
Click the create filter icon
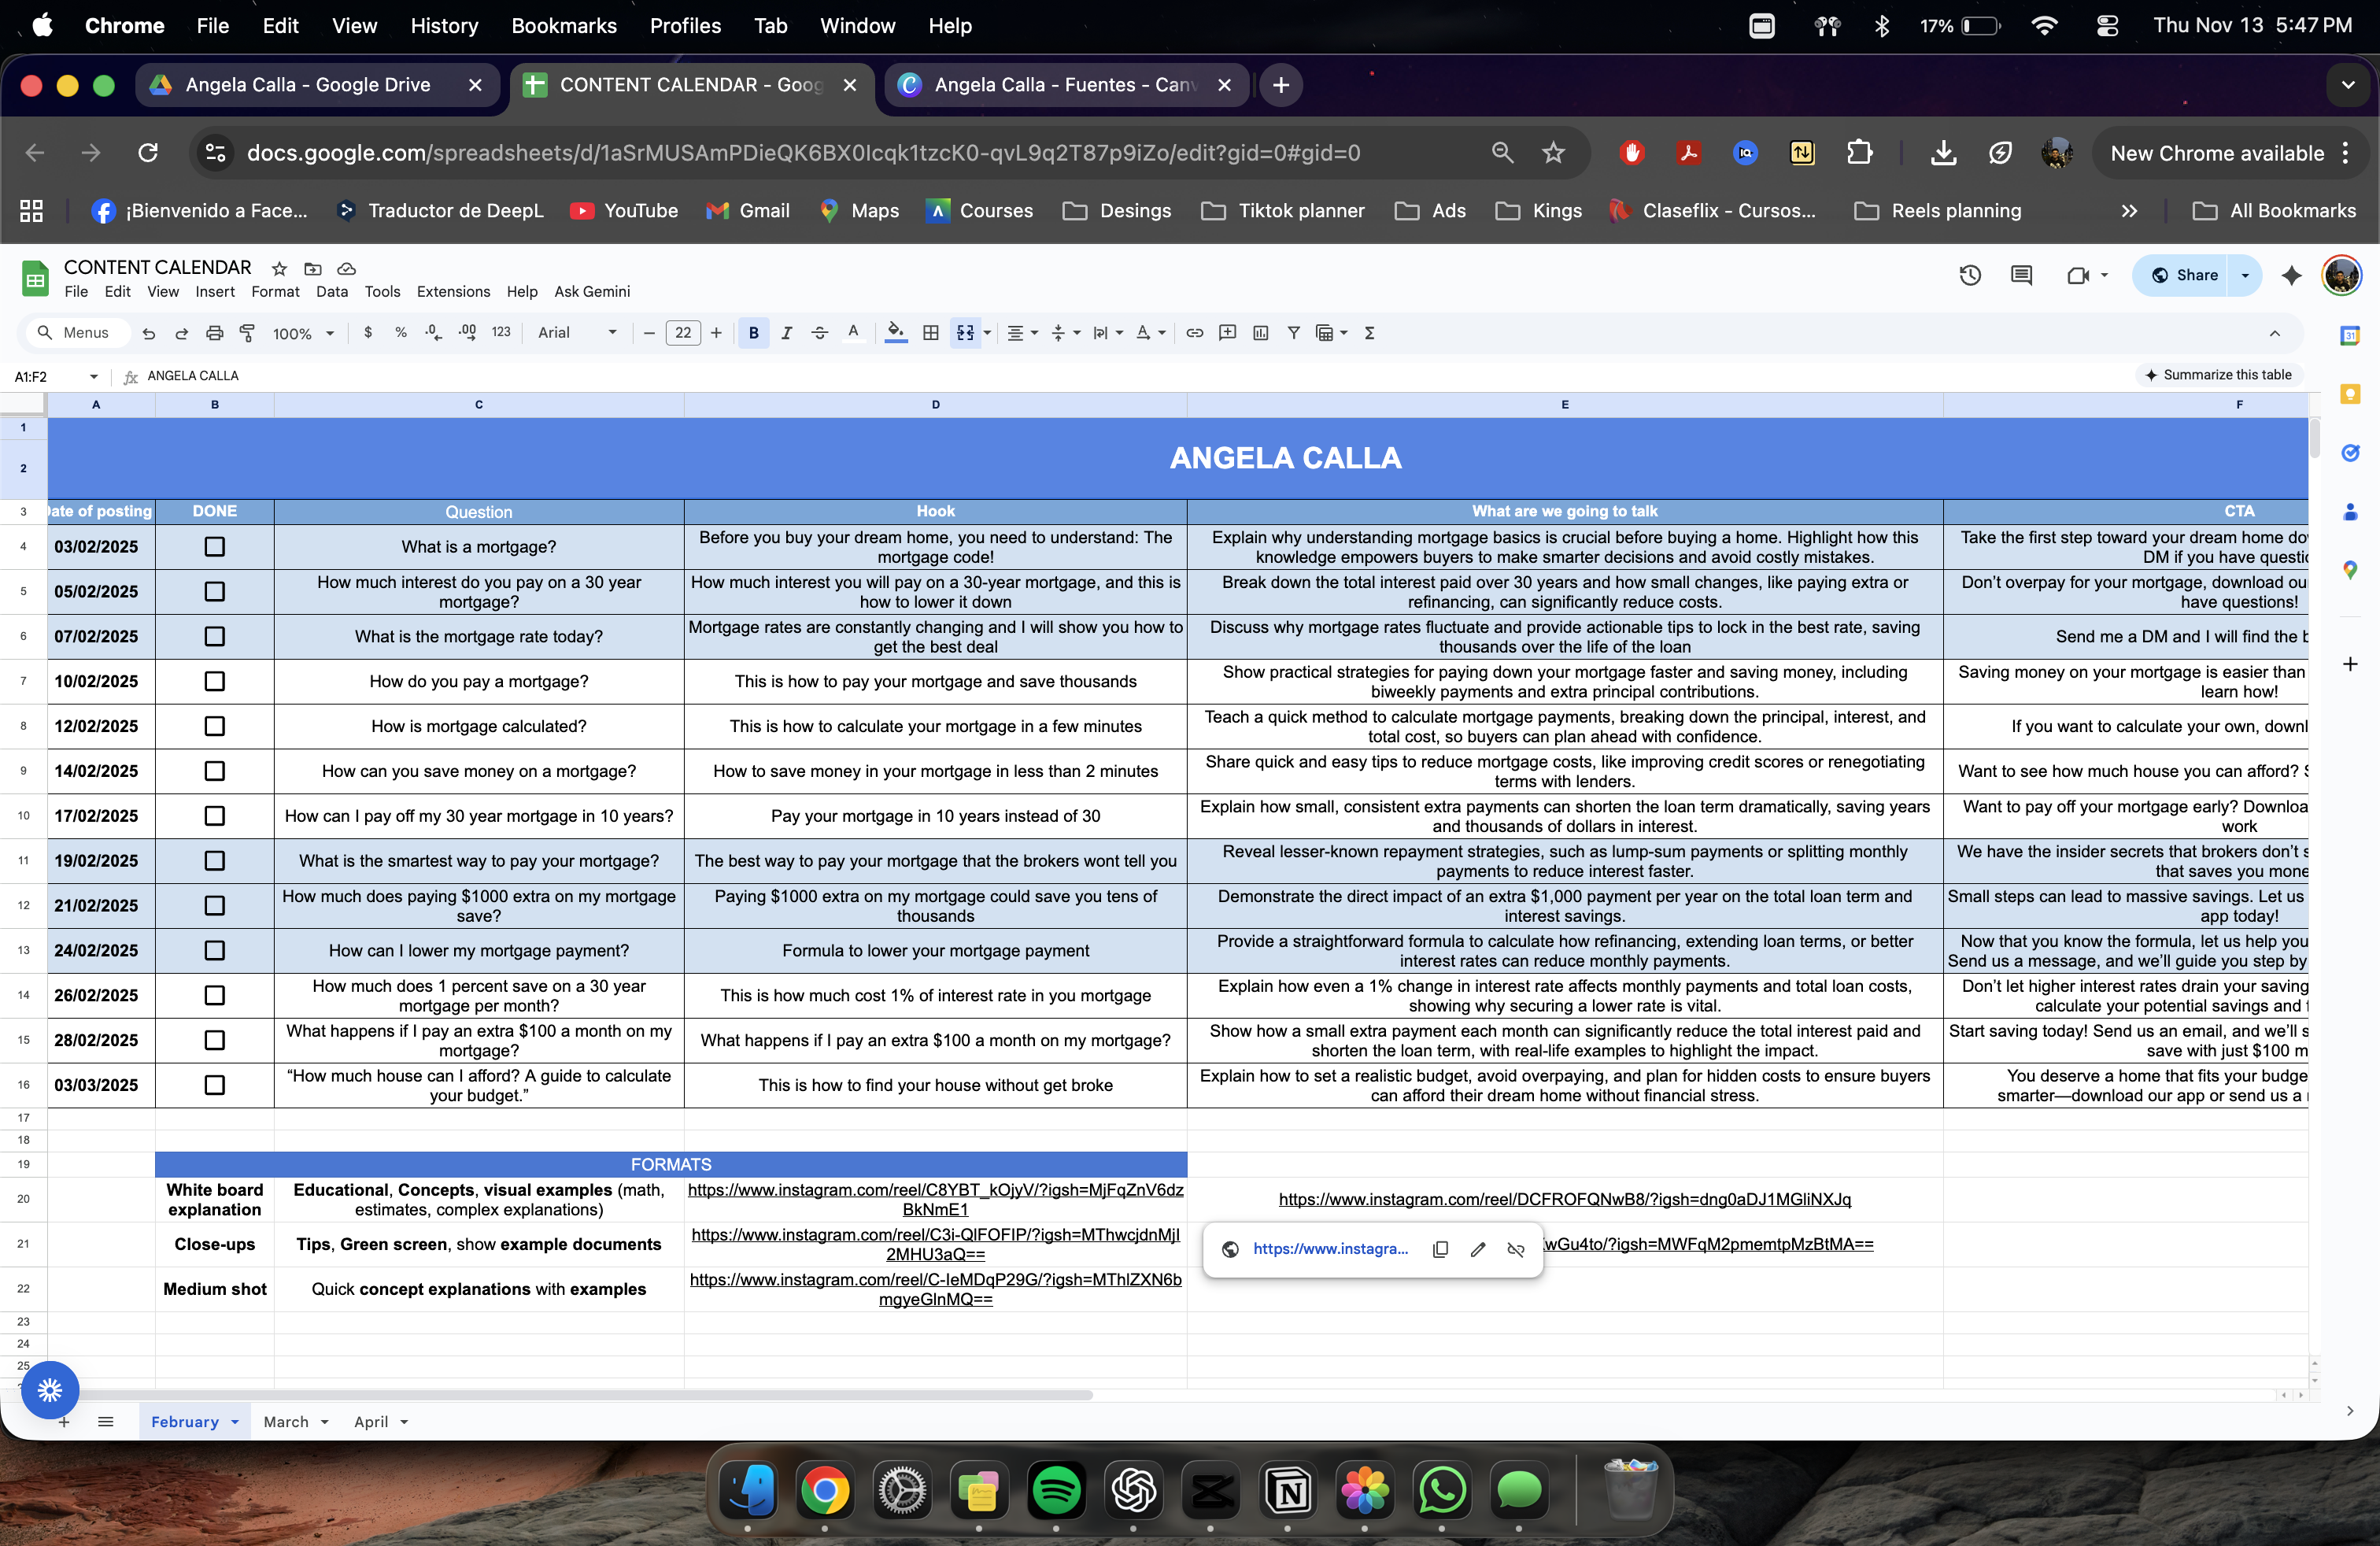[1293, 333]
